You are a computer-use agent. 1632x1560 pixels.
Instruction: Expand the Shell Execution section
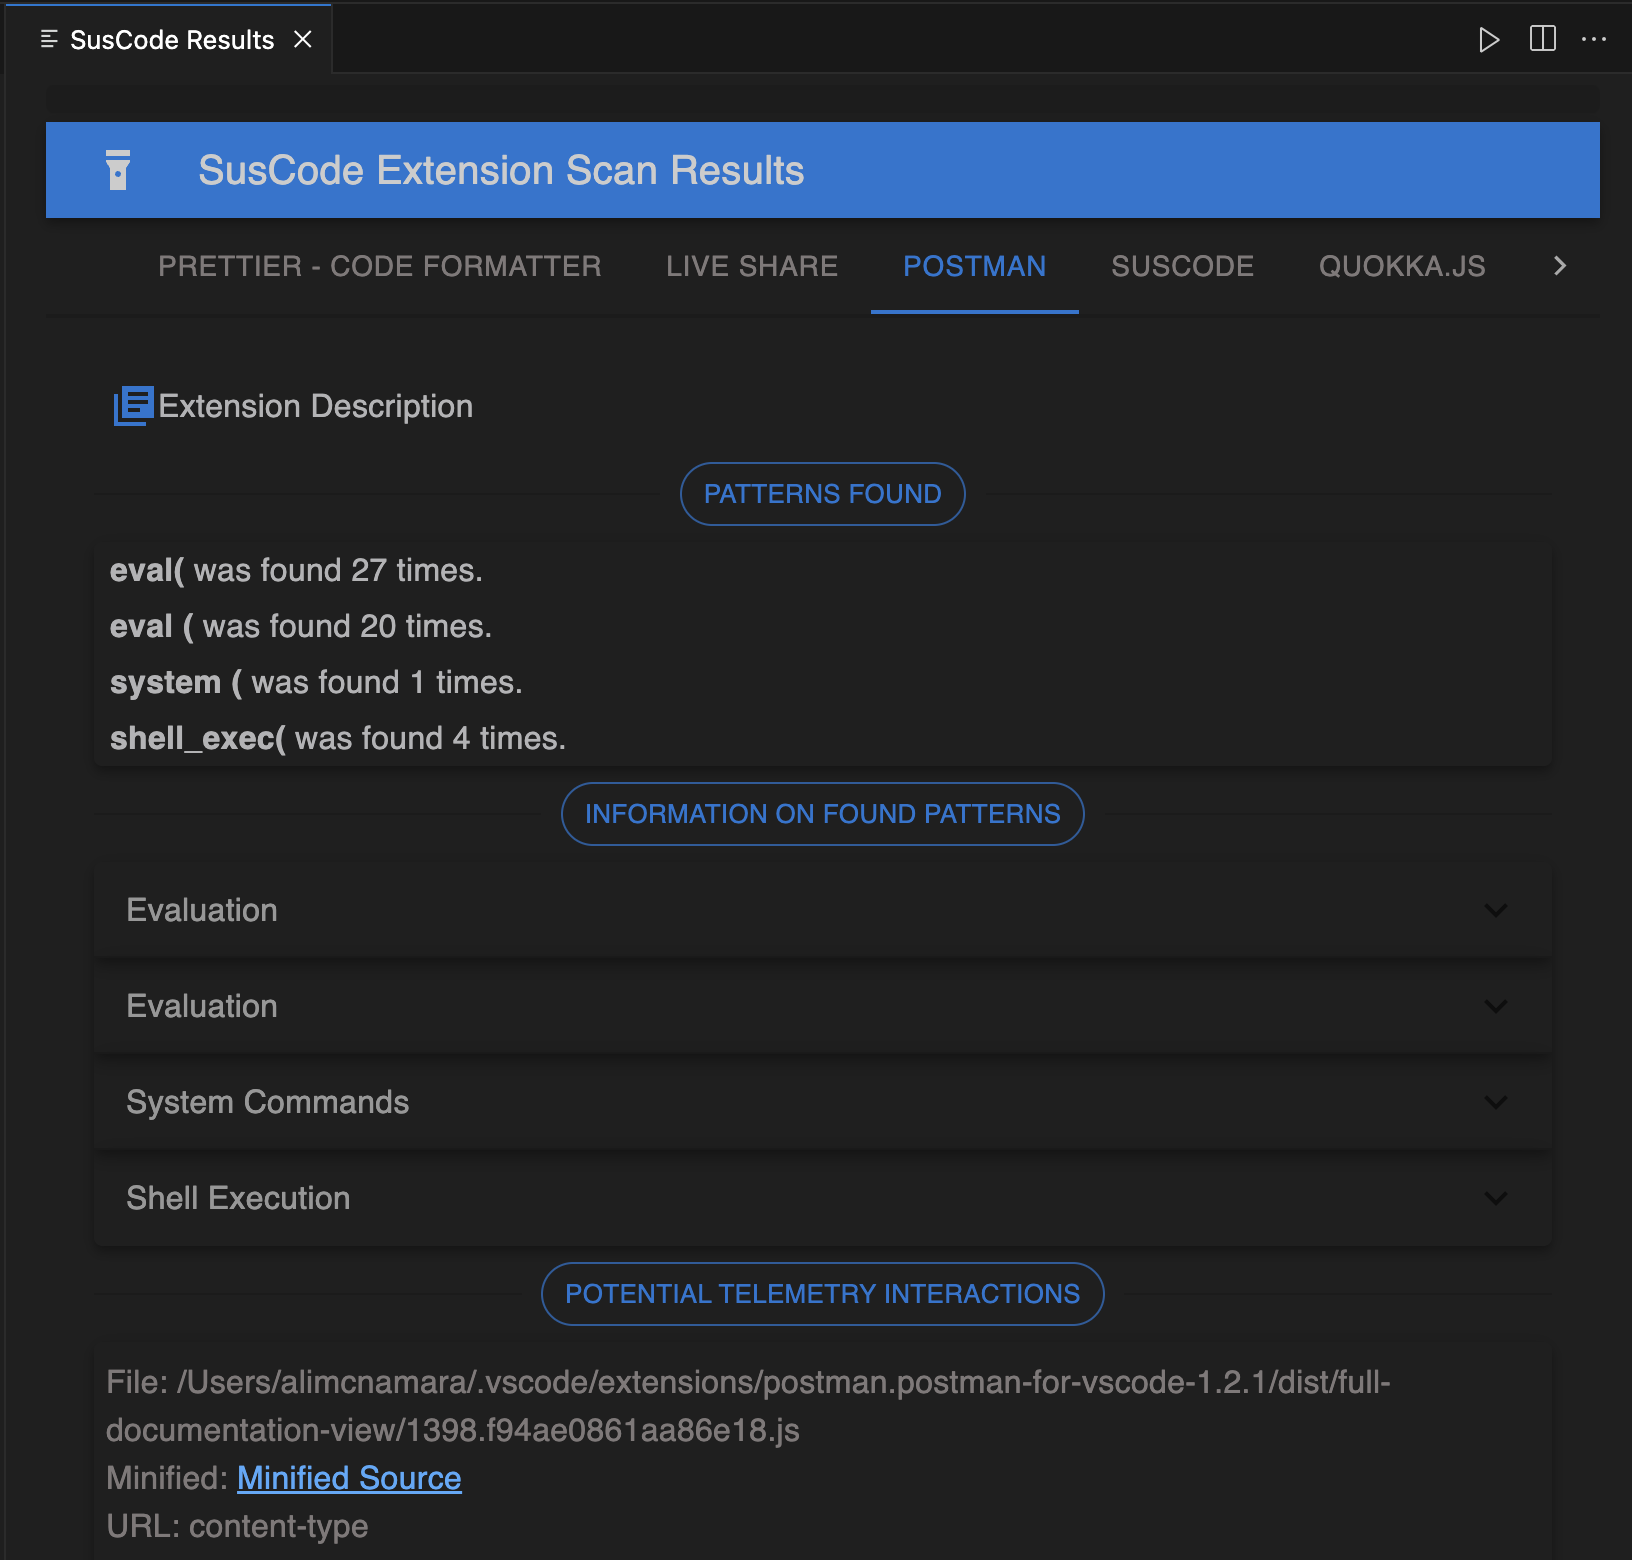[823, 1198]
